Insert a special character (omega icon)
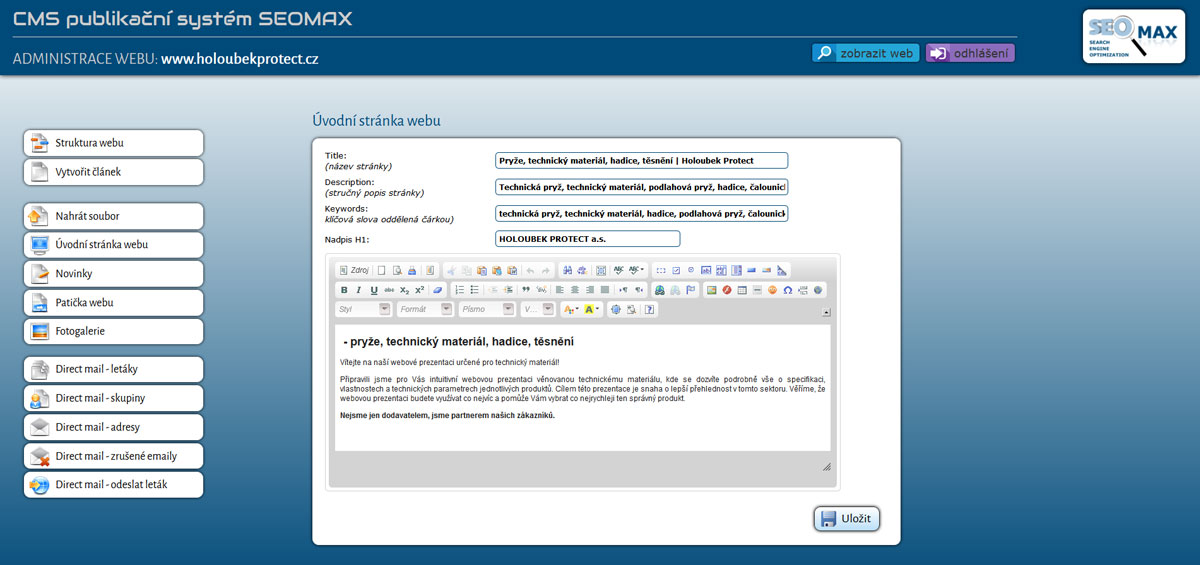This screenshot has width=1200, height=565. tap(788, 290)
